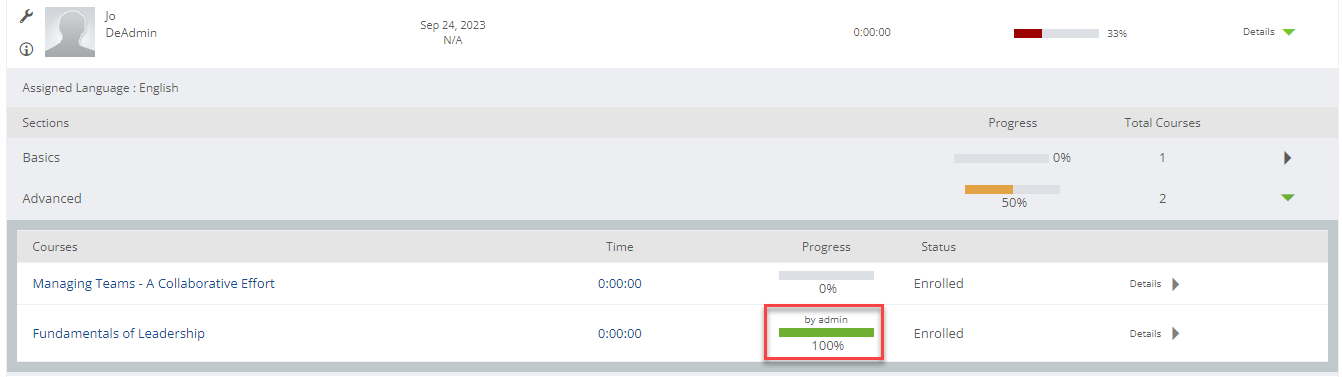This screenshot has height=377, width=1342.
Task: Expand Details arrow for Fundamentals of Leadership
Action: [x=1175, y=334]
